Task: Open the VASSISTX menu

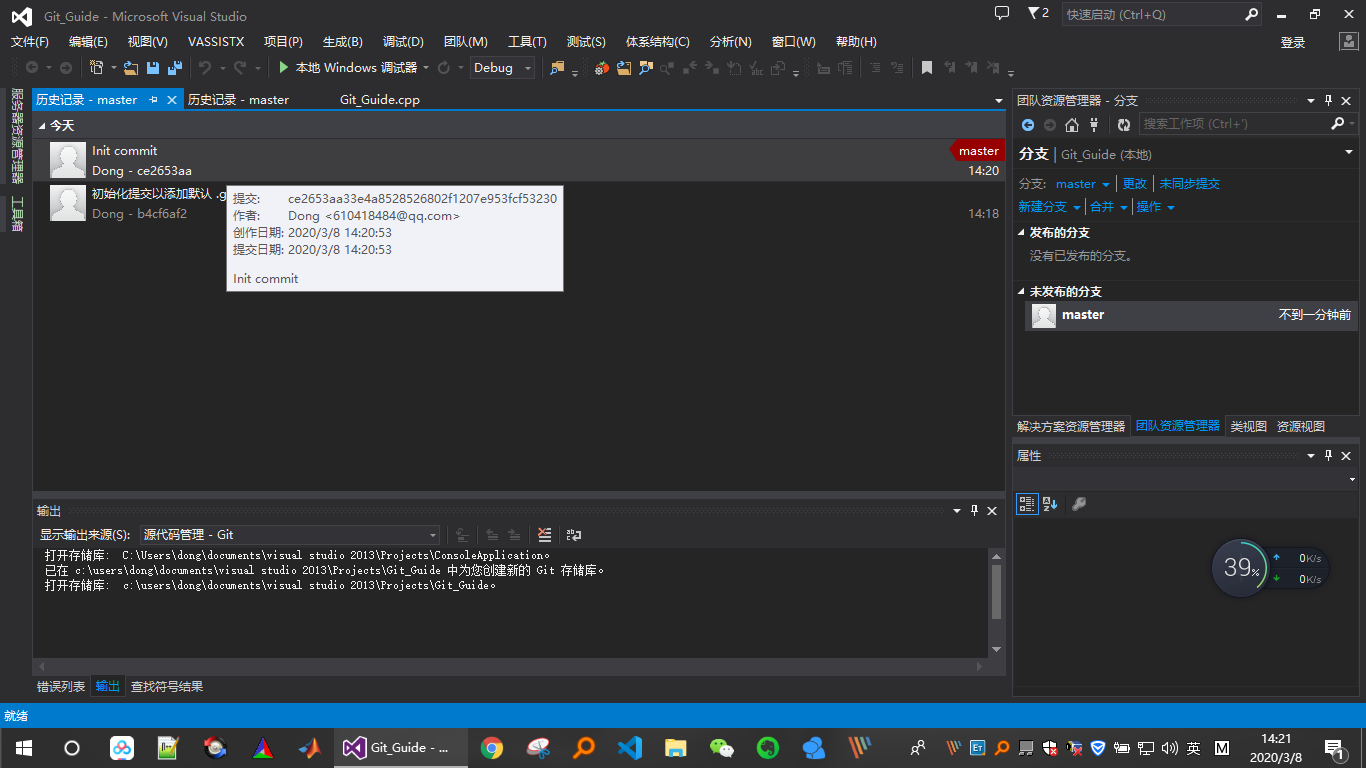Action: pyautogui.click(x=216, y=42)
